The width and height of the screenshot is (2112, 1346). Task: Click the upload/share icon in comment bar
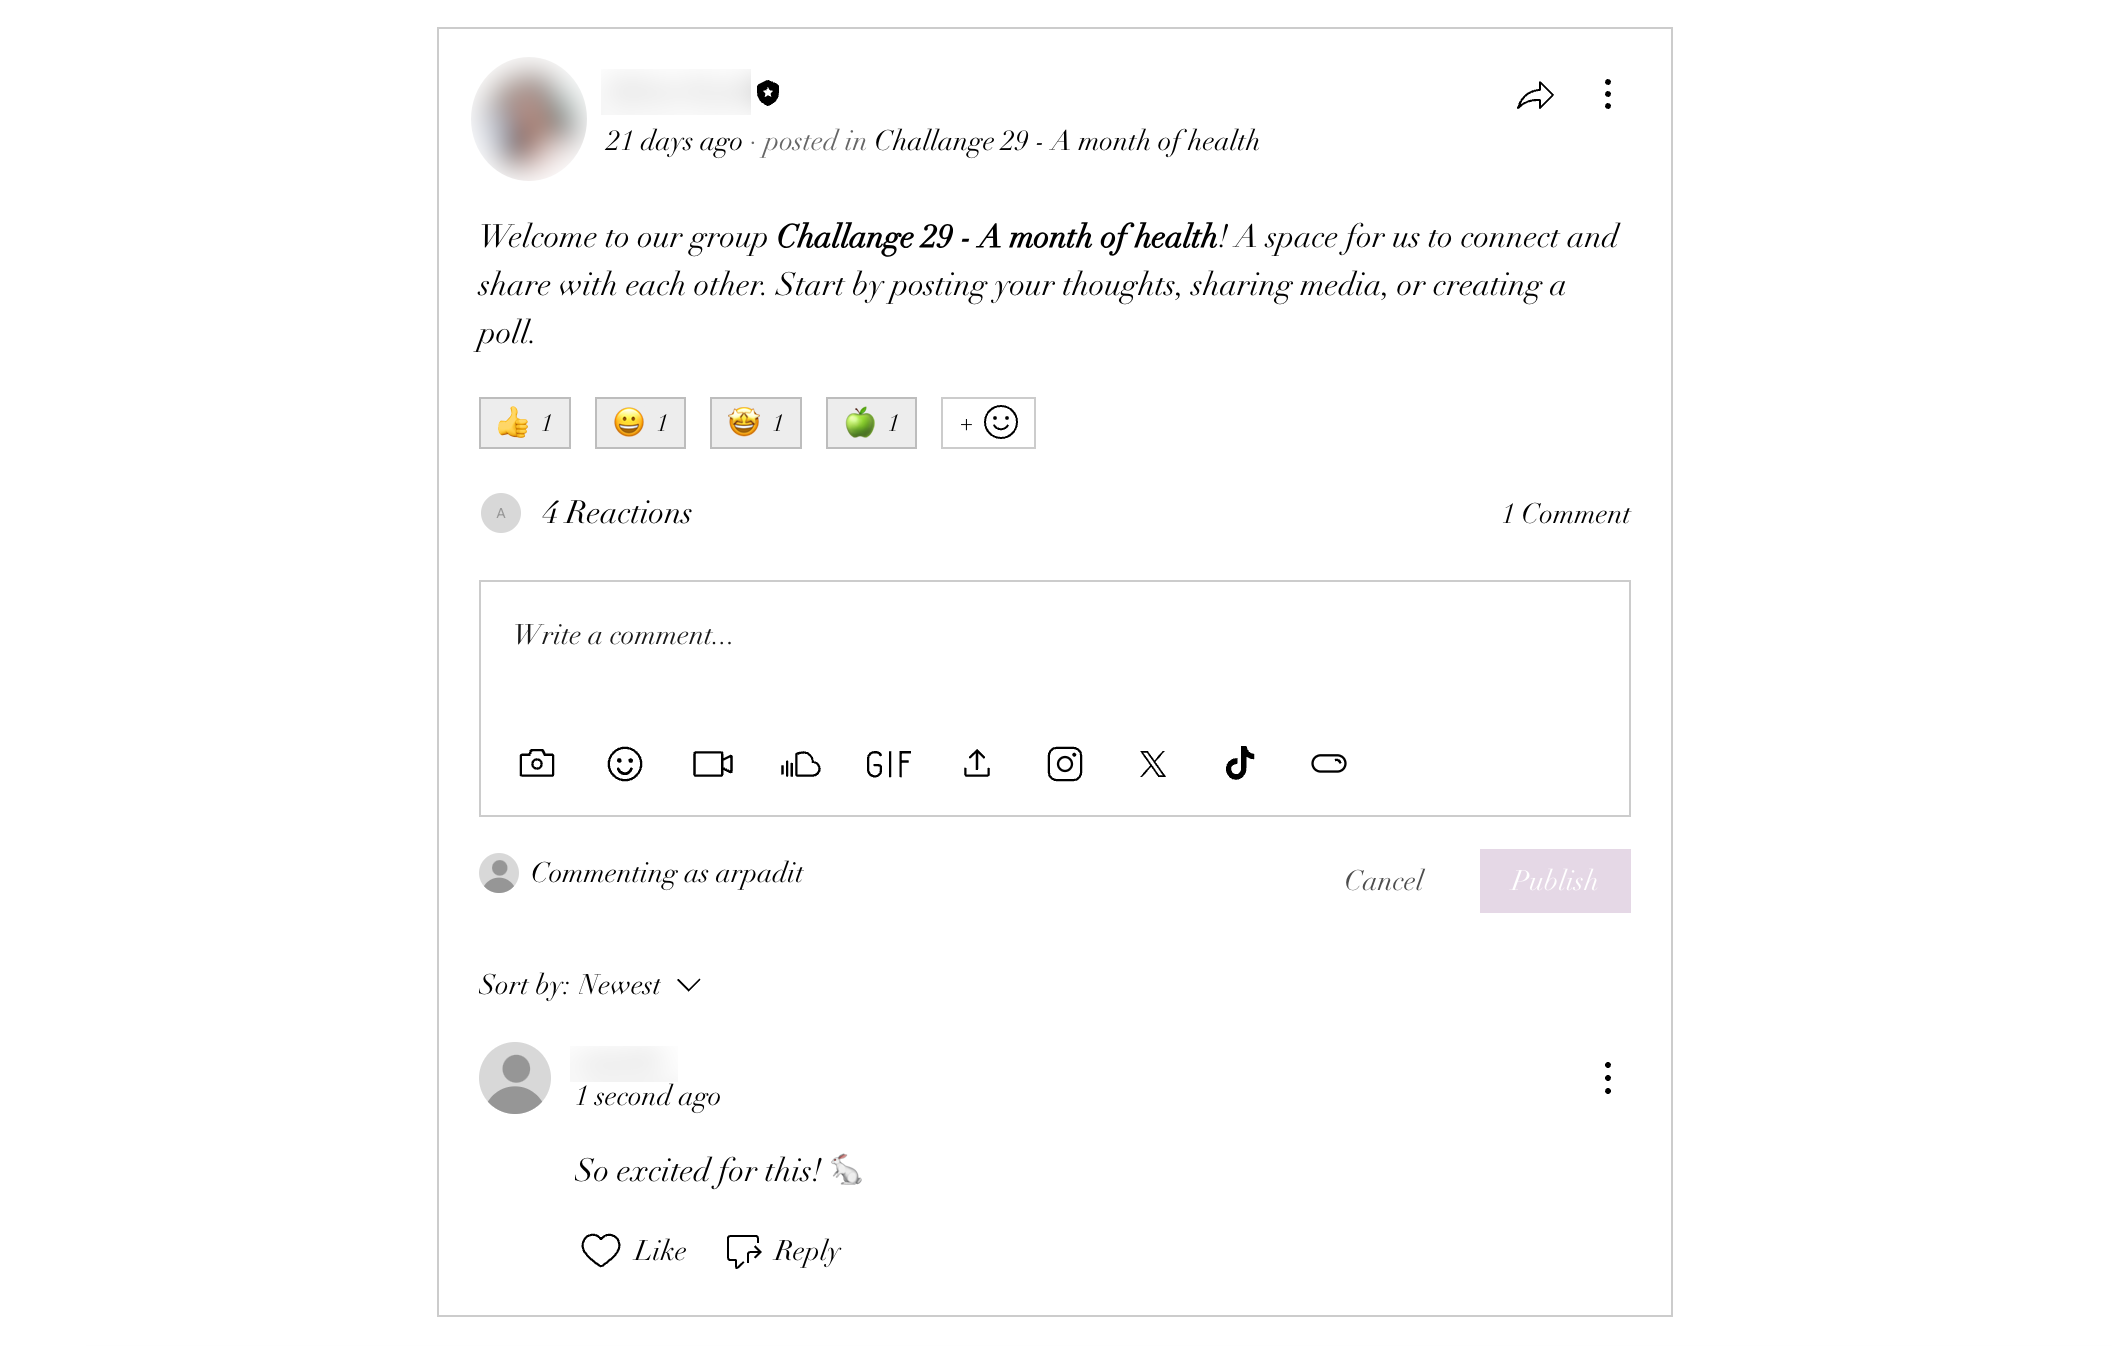point(979,762)
